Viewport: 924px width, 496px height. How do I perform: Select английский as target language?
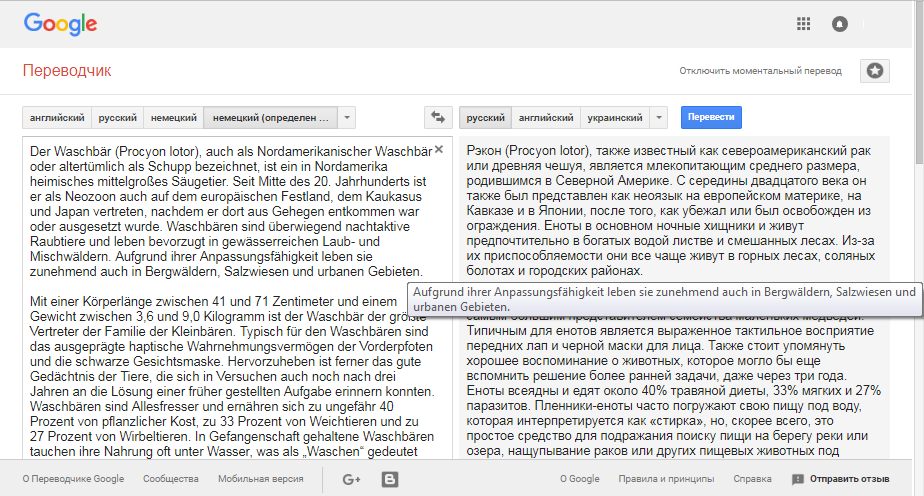[x=546, y=117]
